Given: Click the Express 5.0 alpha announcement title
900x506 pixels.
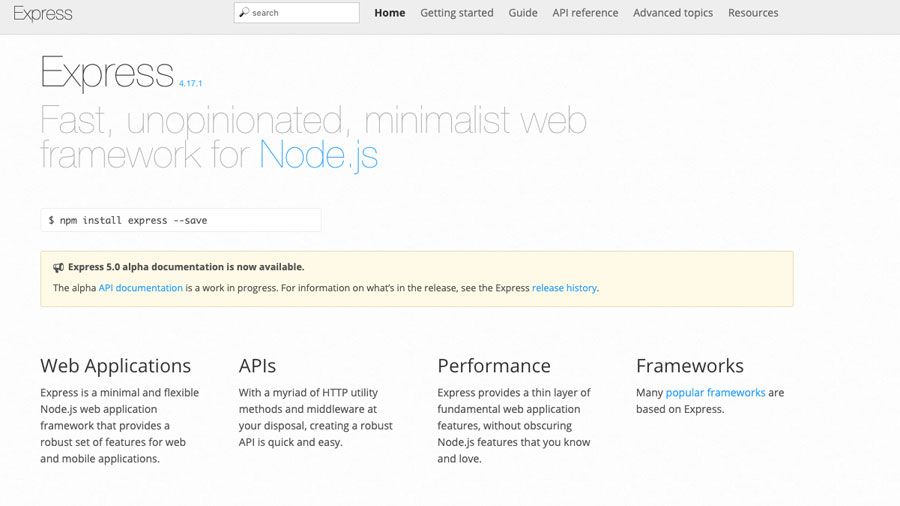Looking at the screenshot, I should click(186, 267).
